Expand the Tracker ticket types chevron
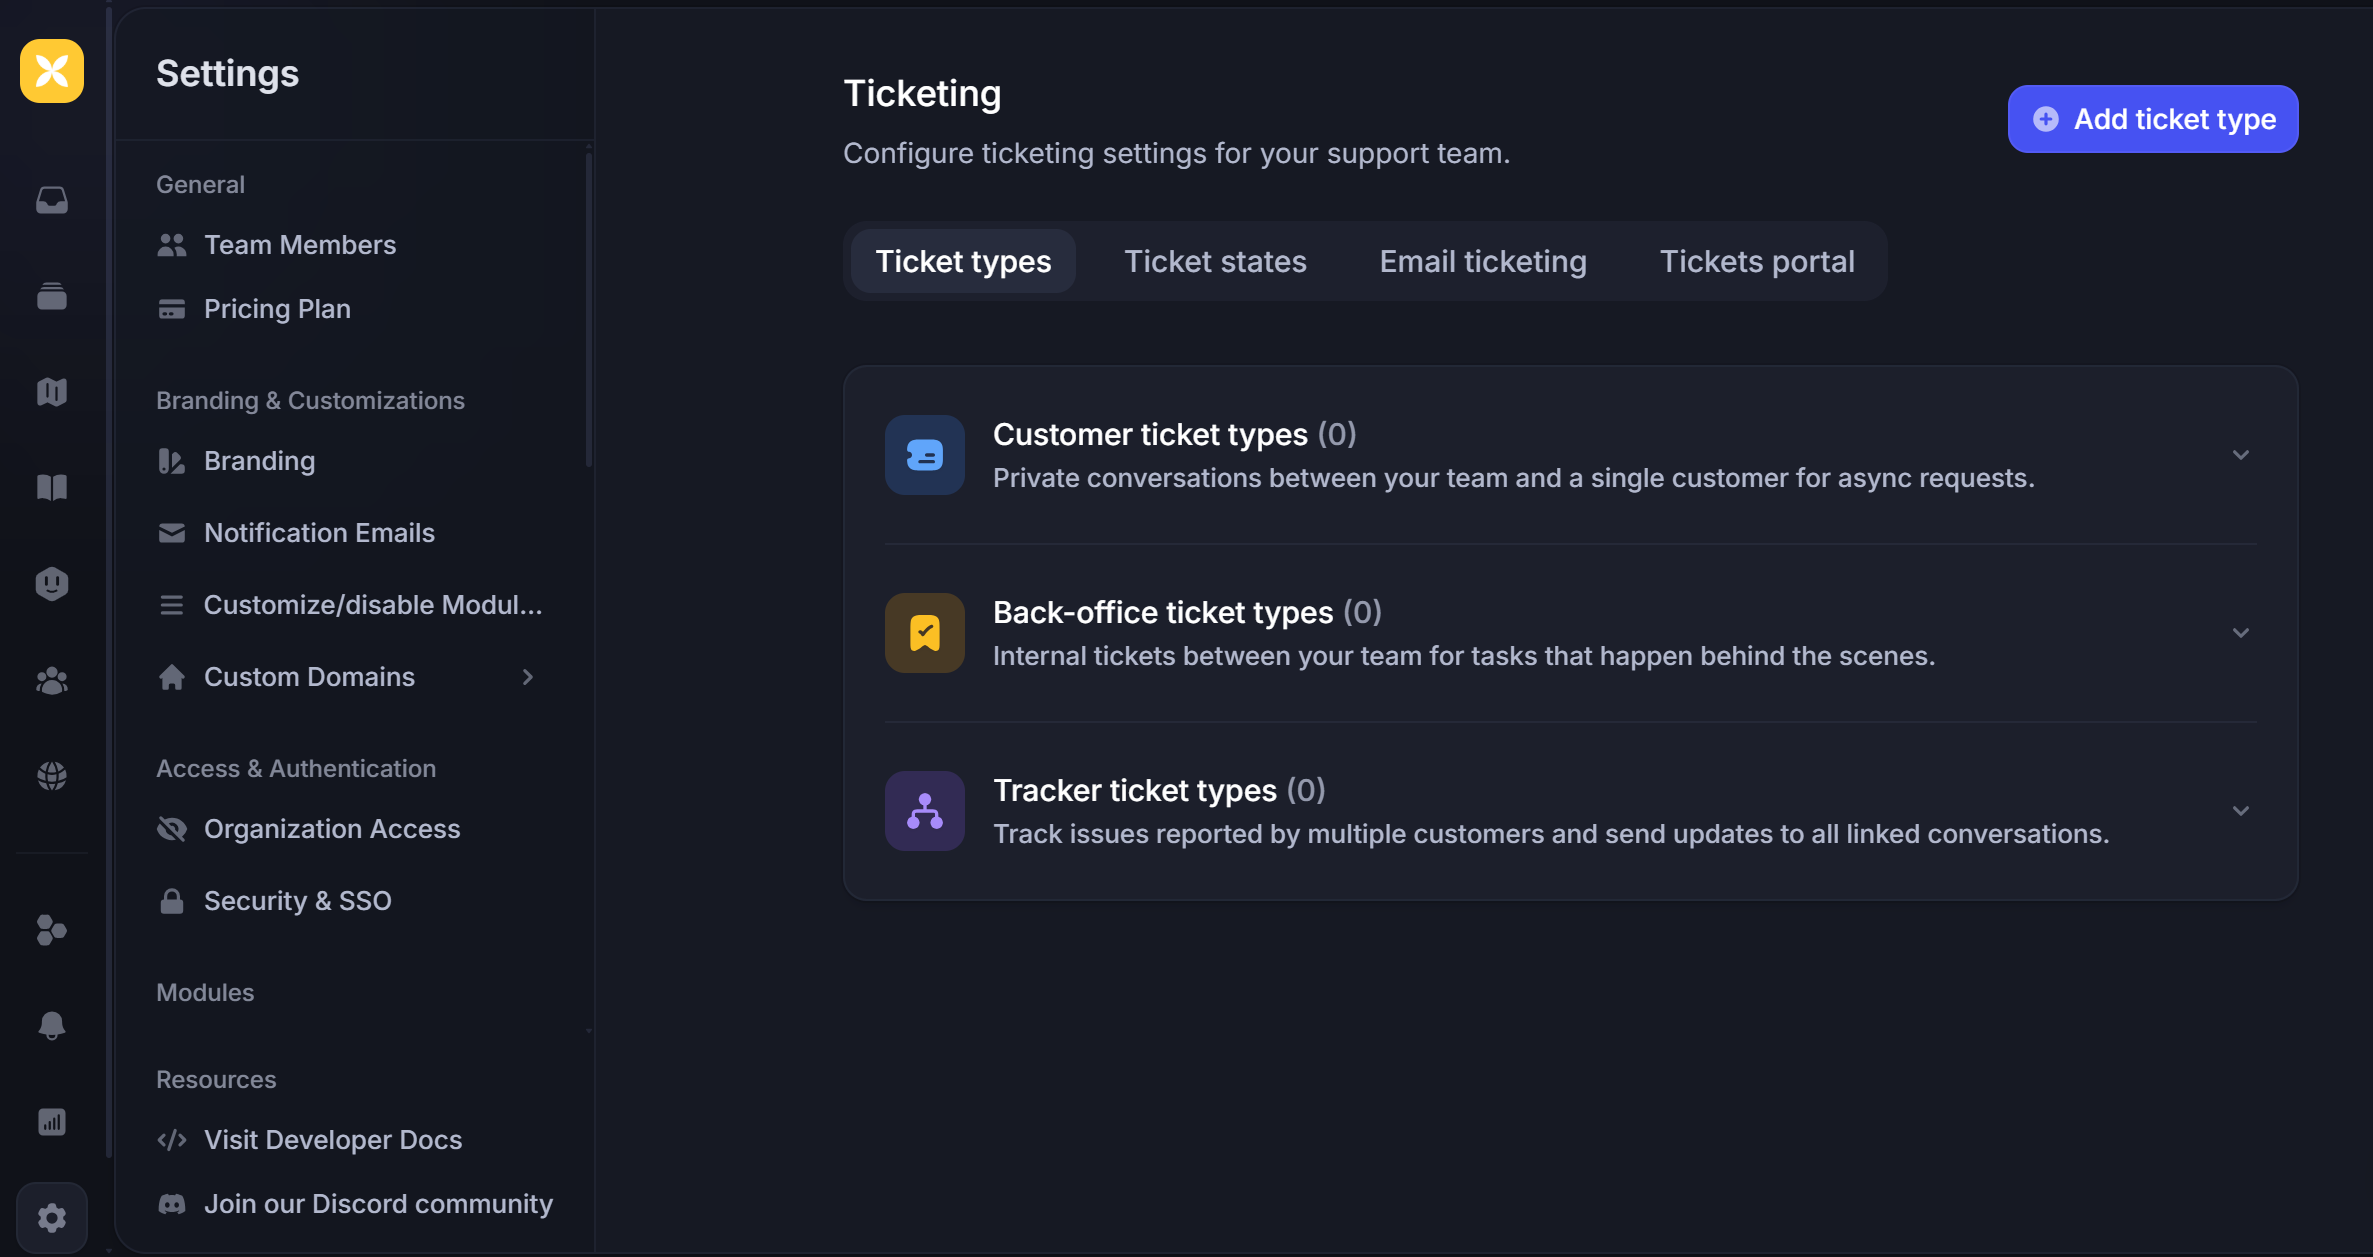The image size is (2373, 1257). point(2240,811)
